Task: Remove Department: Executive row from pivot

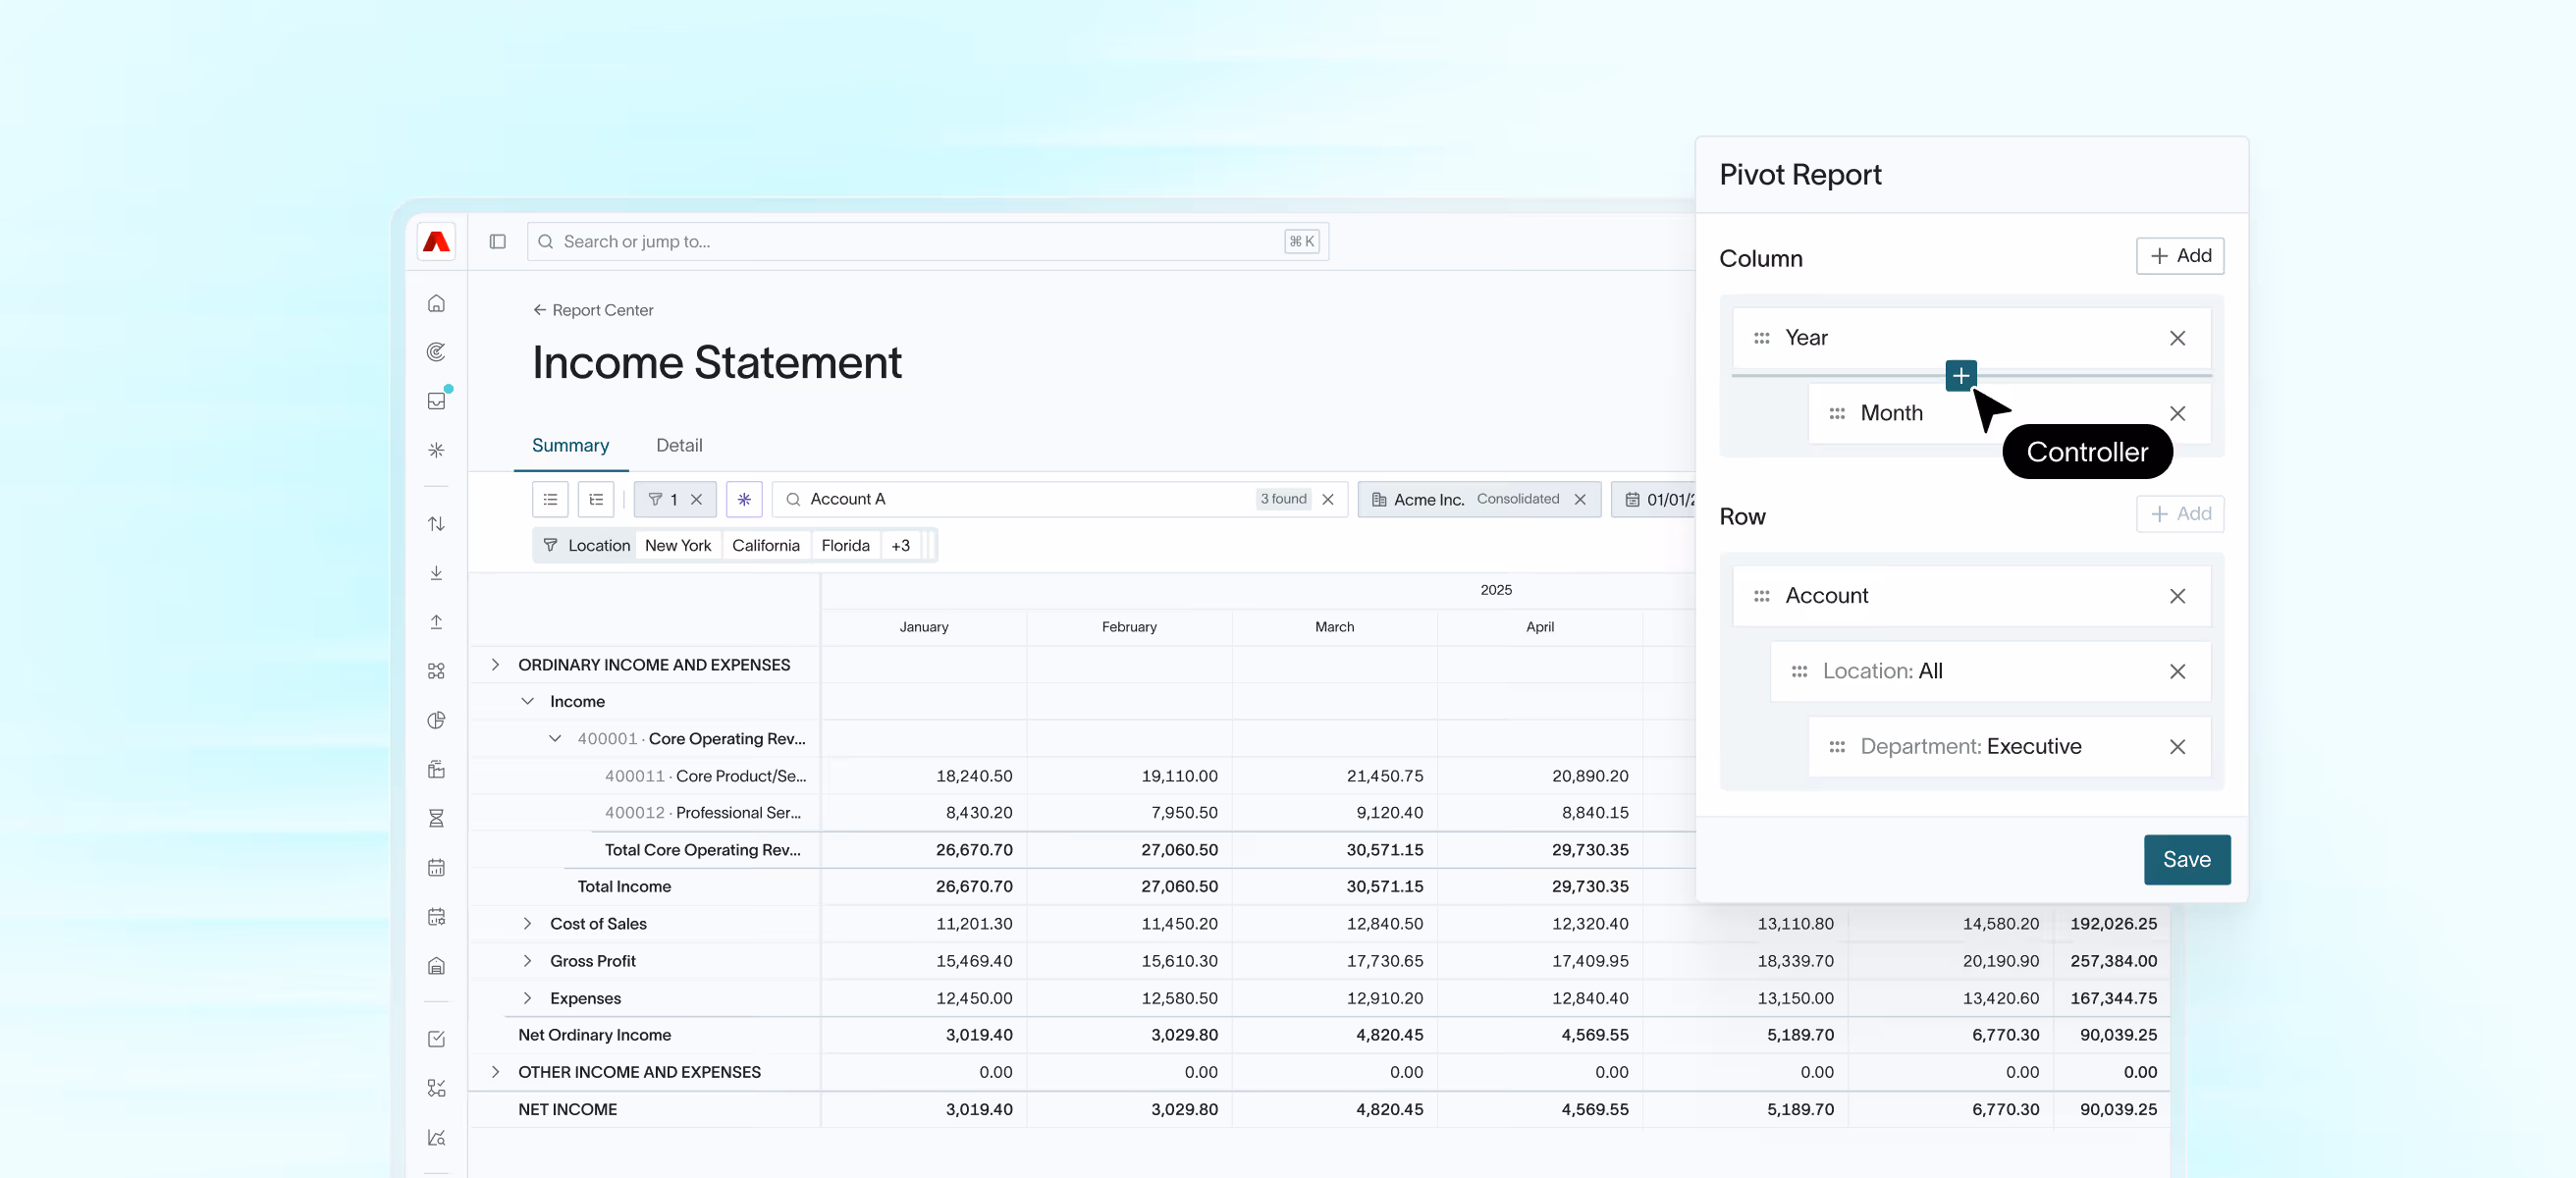Action: [2177, 747]
